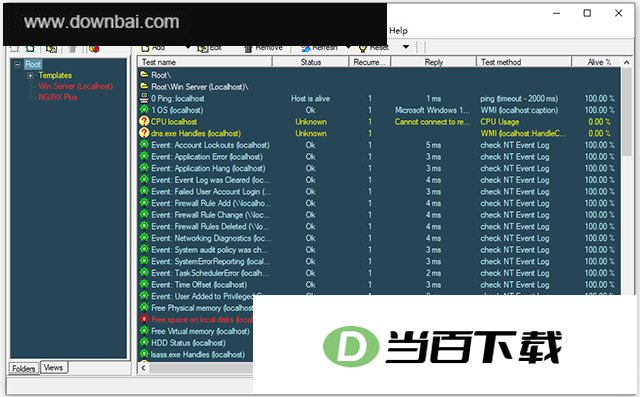Click the Free Physical memory status icon
Viewport: 640px width, 397px height.
point(144,307)
